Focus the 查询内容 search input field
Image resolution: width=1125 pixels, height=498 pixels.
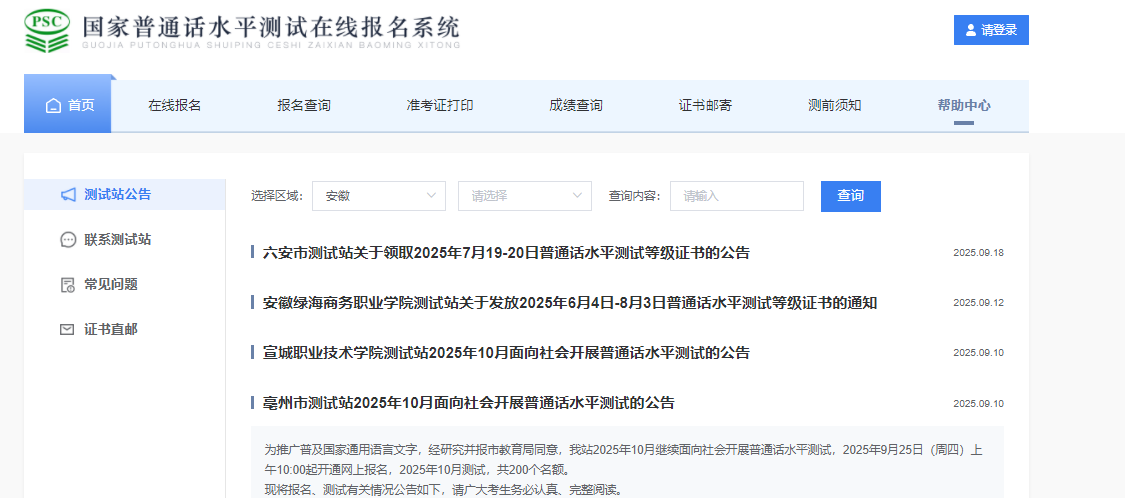(x=736, y=196)
